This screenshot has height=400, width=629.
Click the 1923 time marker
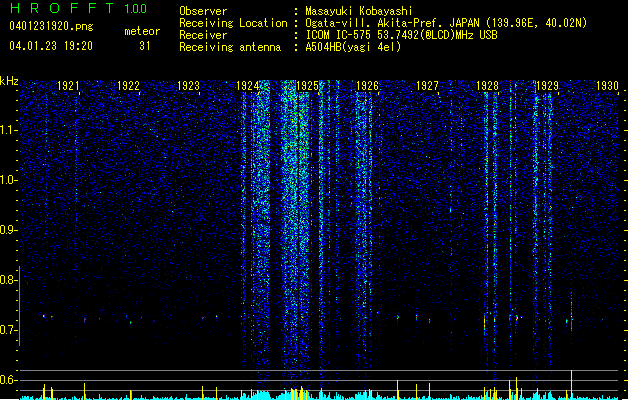tap(188, 86)
